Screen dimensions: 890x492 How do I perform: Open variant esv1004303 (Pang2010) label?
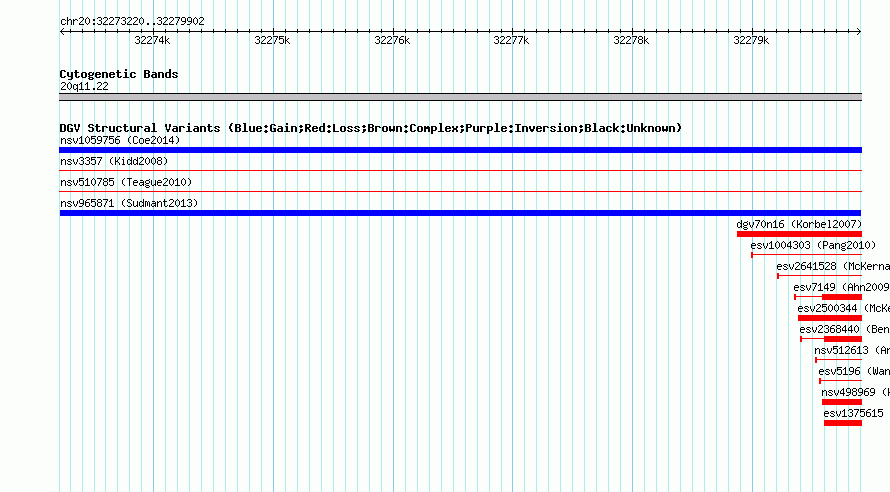813,245
